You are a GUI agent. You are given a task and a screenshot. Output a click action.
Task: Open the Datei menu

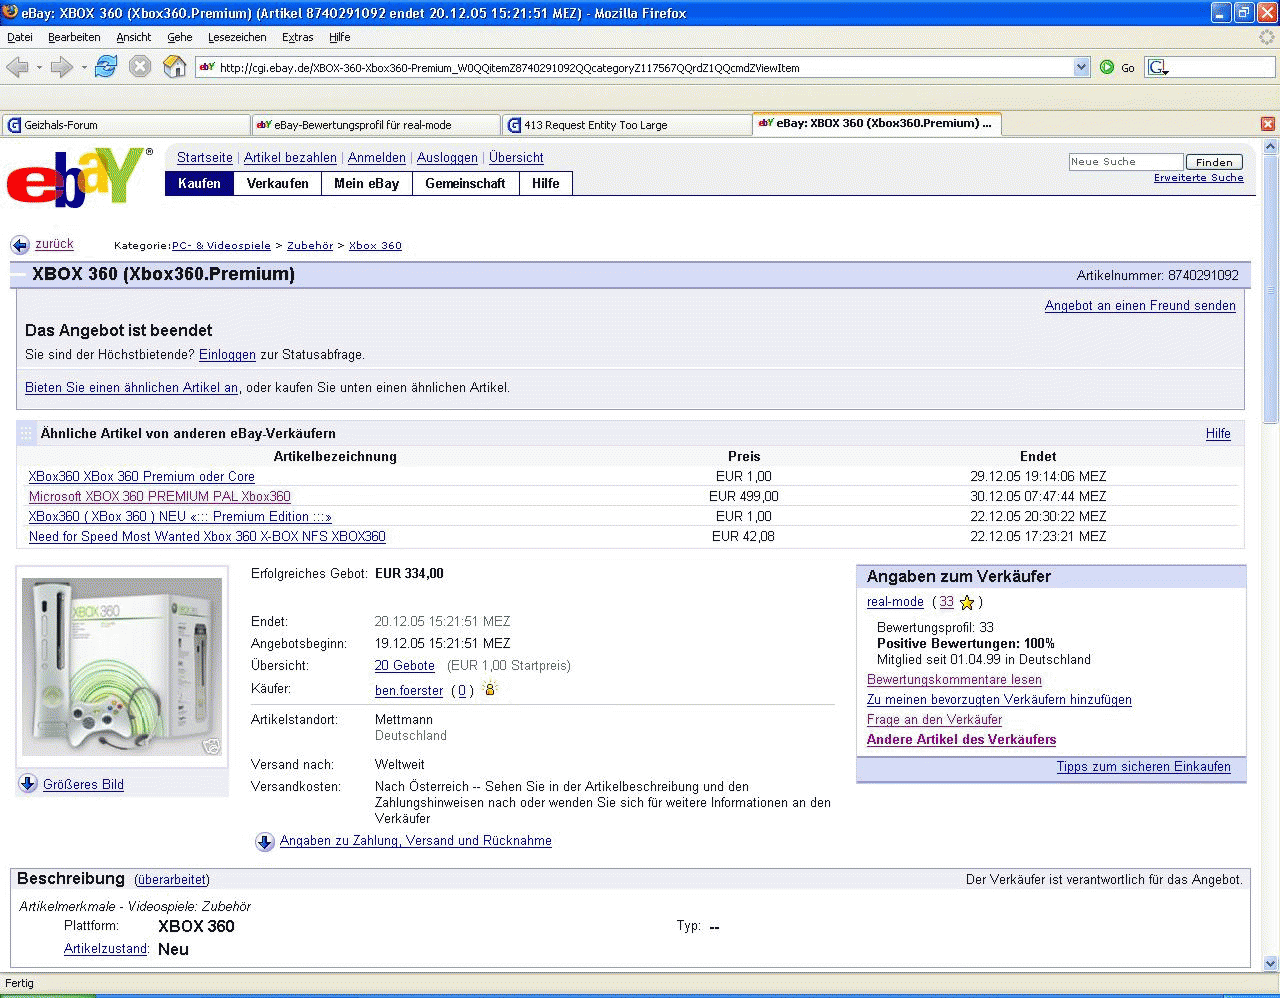click(20, 37)
